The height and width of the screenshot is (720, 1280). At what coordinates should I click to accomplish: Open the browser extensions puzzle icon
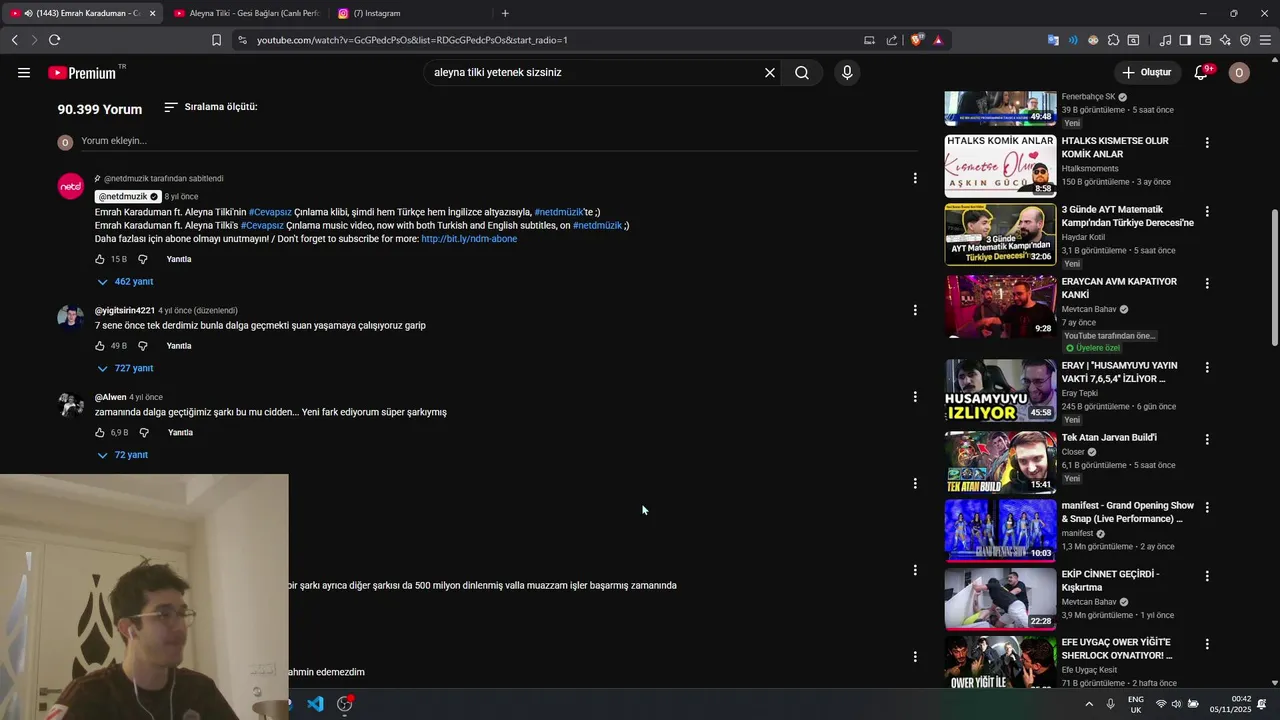pyautogui.click(x=1113, y=40)
